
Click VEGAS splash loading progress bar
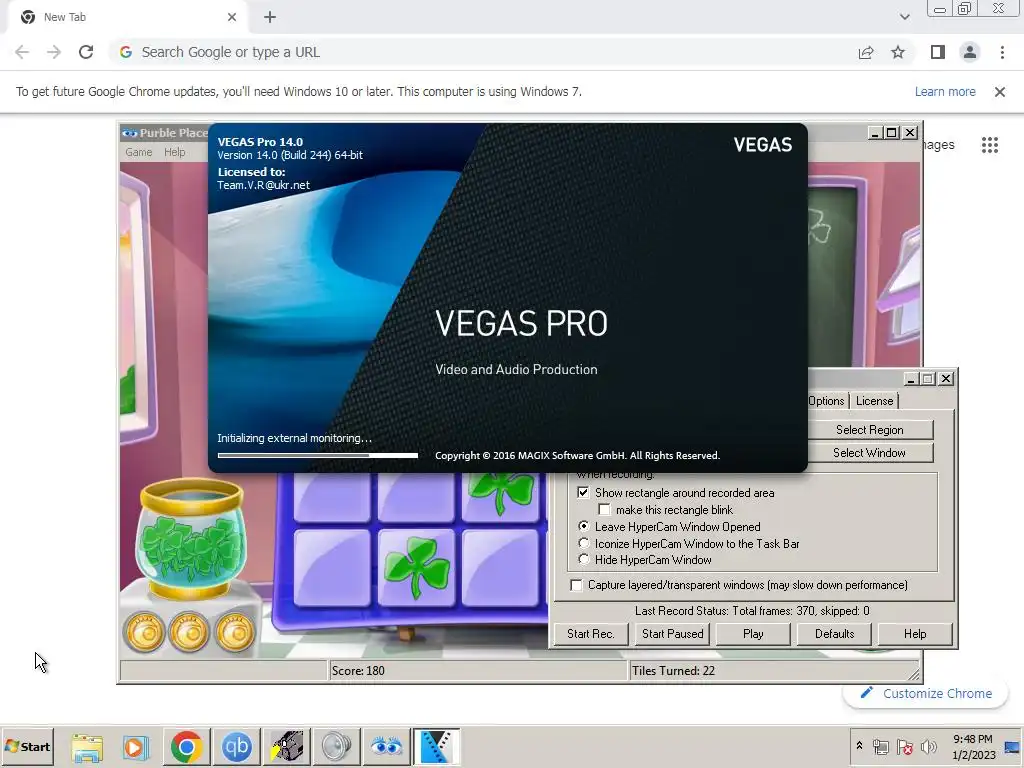tap(317, 455)
